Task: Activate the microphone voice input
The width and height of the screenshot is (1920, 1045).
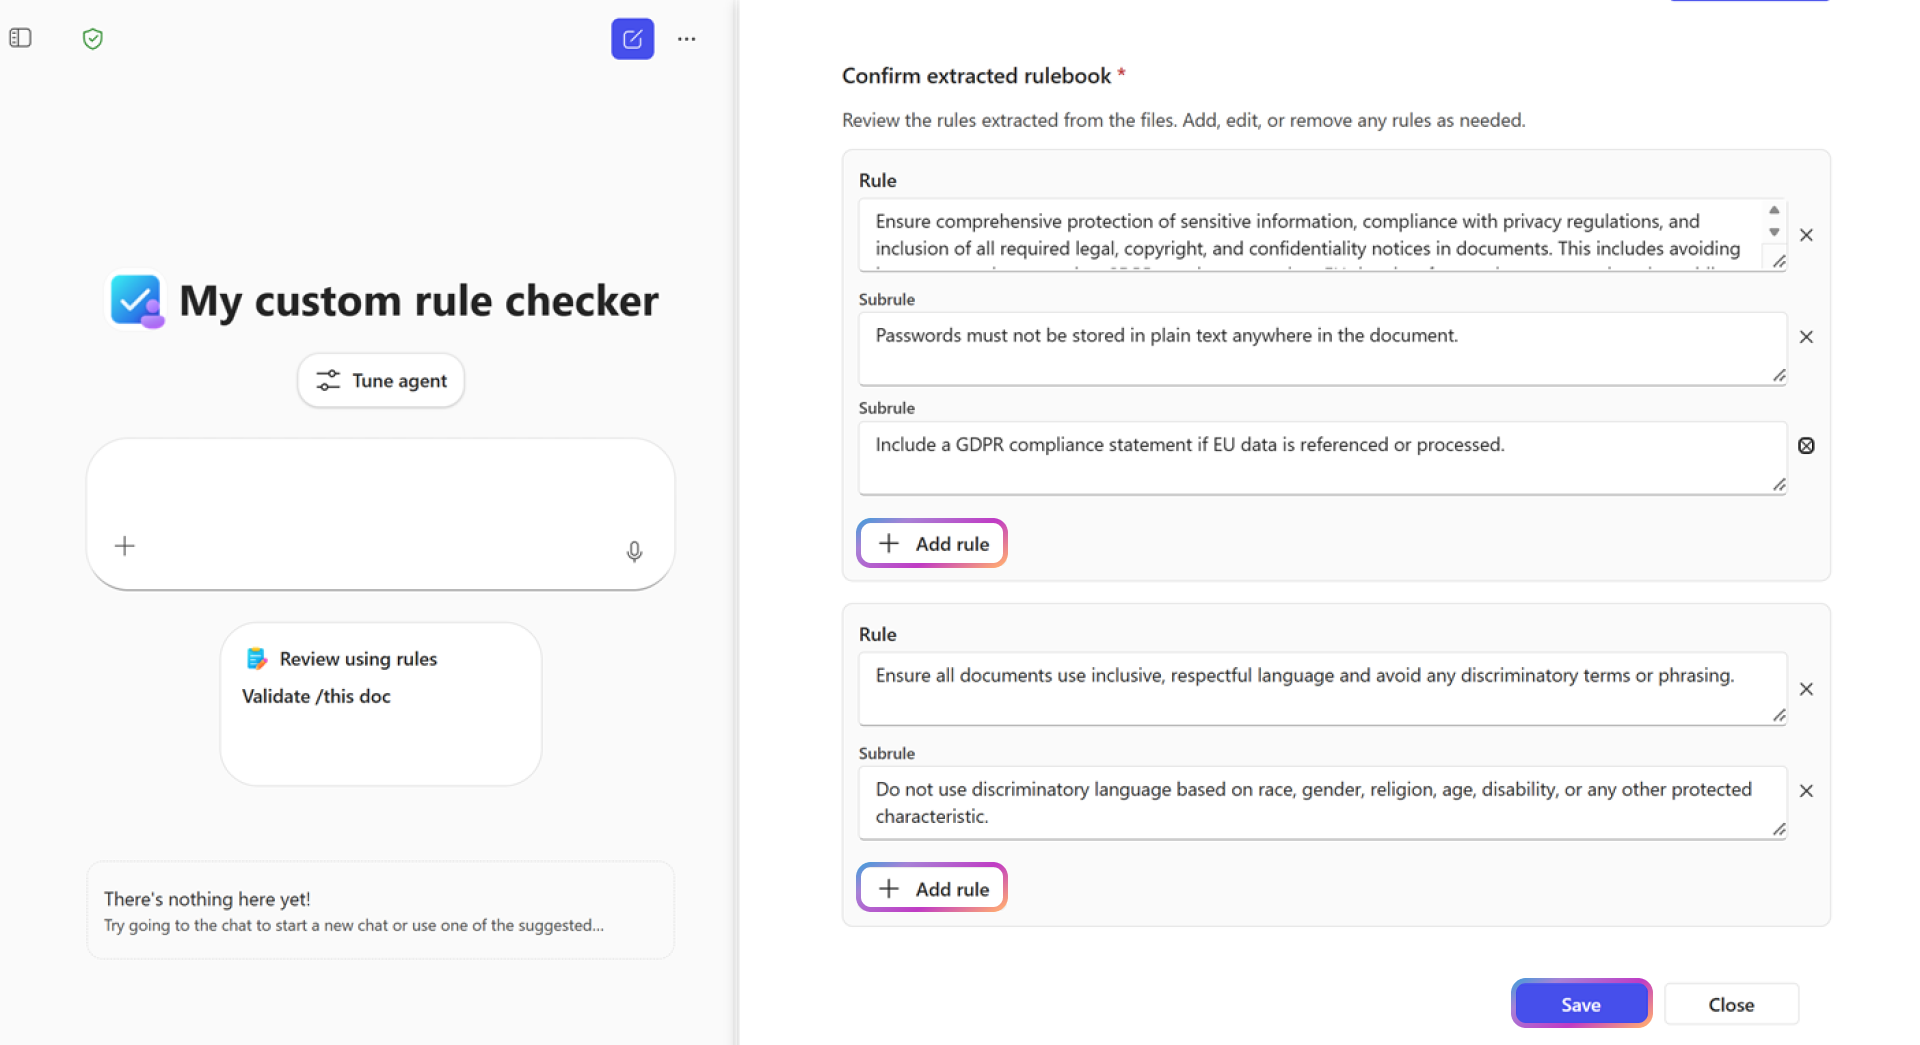Action: [634, 551]
